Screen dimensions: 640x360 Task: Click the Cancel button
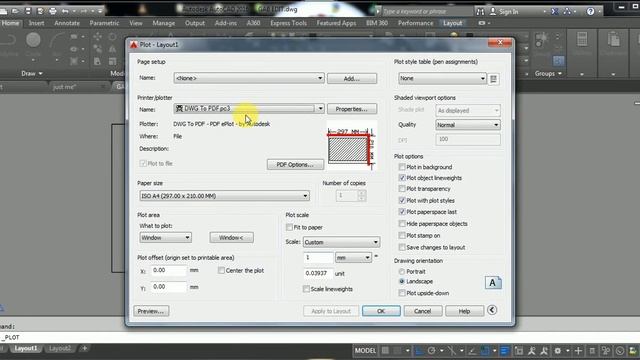(422, 311)
